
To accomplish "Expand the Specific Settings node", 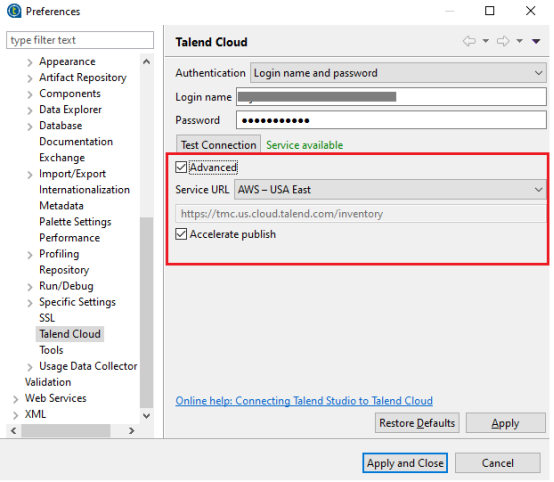I will pos(30,303).
